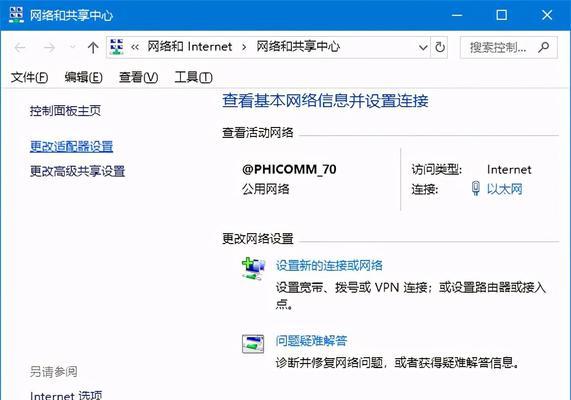Refresh the address bar view
The image size is (571, 400).
tap(440, 47)
